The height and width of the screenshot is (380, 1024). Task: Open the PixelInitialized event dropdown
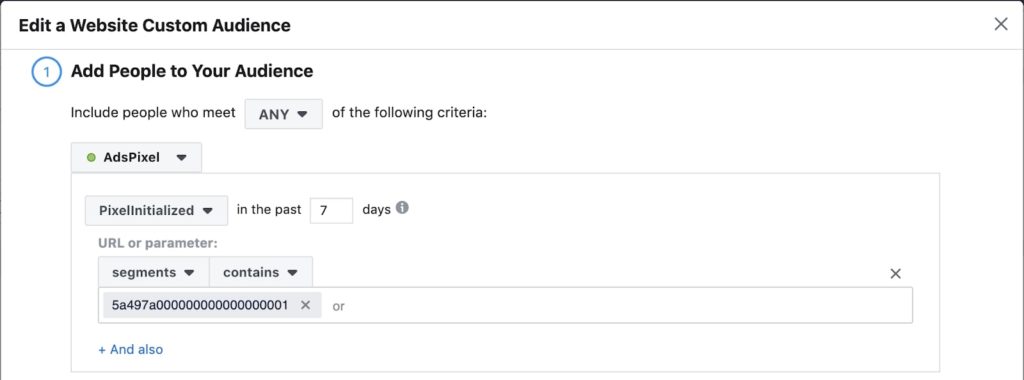pyautogui.click(x=157, y=210)
